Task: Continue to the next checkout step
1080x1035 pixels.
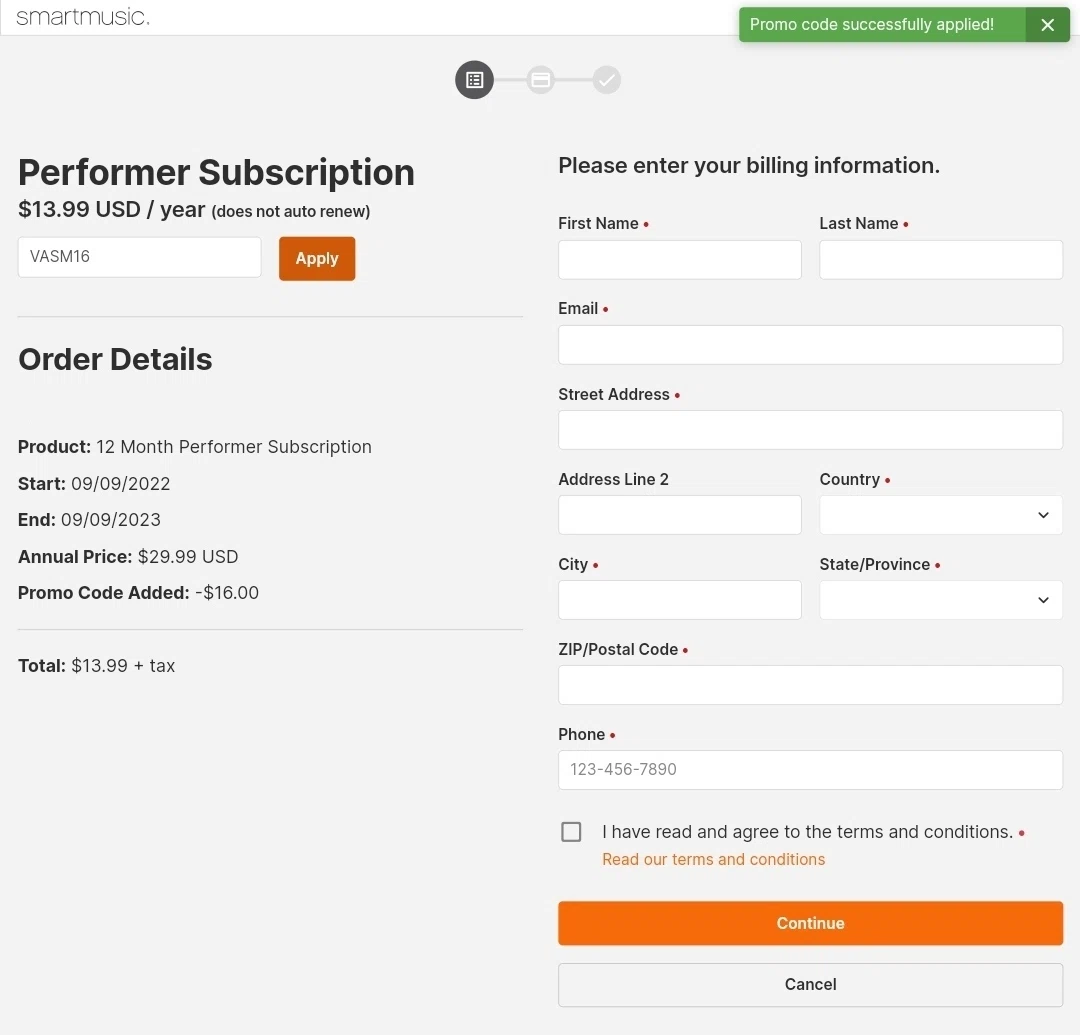Action: pos(811,923)
